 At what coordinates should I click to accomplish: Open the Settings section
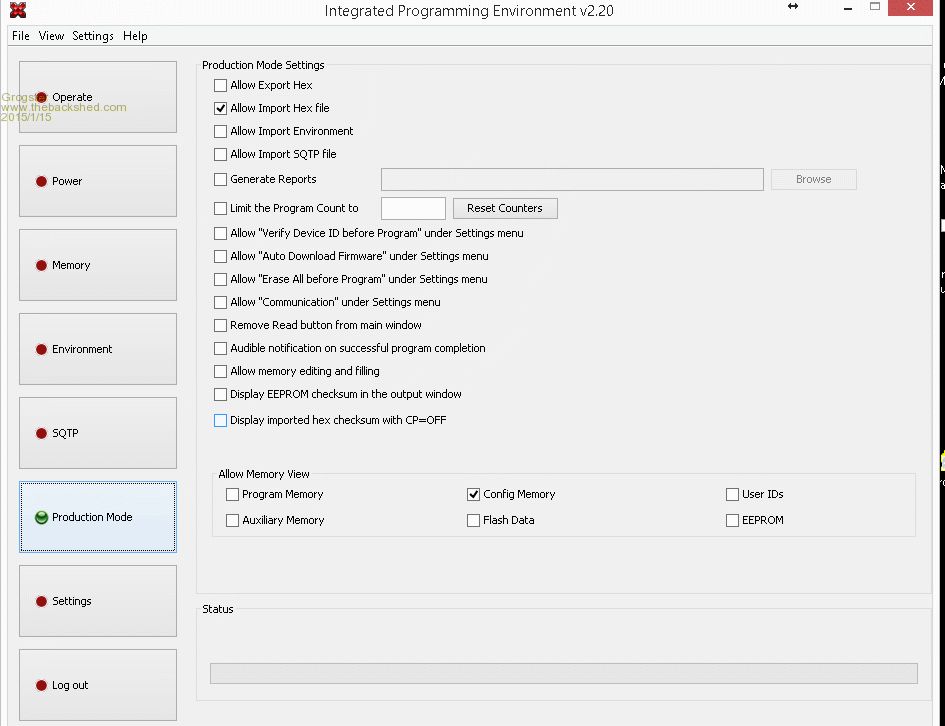point(97,601)
